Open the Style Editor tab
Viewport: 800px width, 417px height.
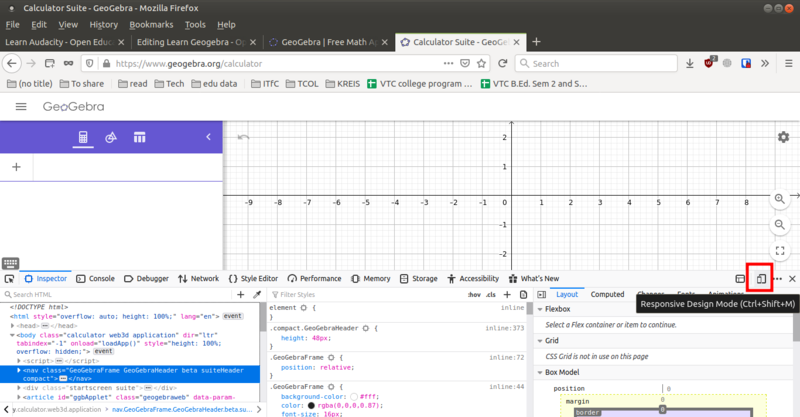(x=253, y=279)
